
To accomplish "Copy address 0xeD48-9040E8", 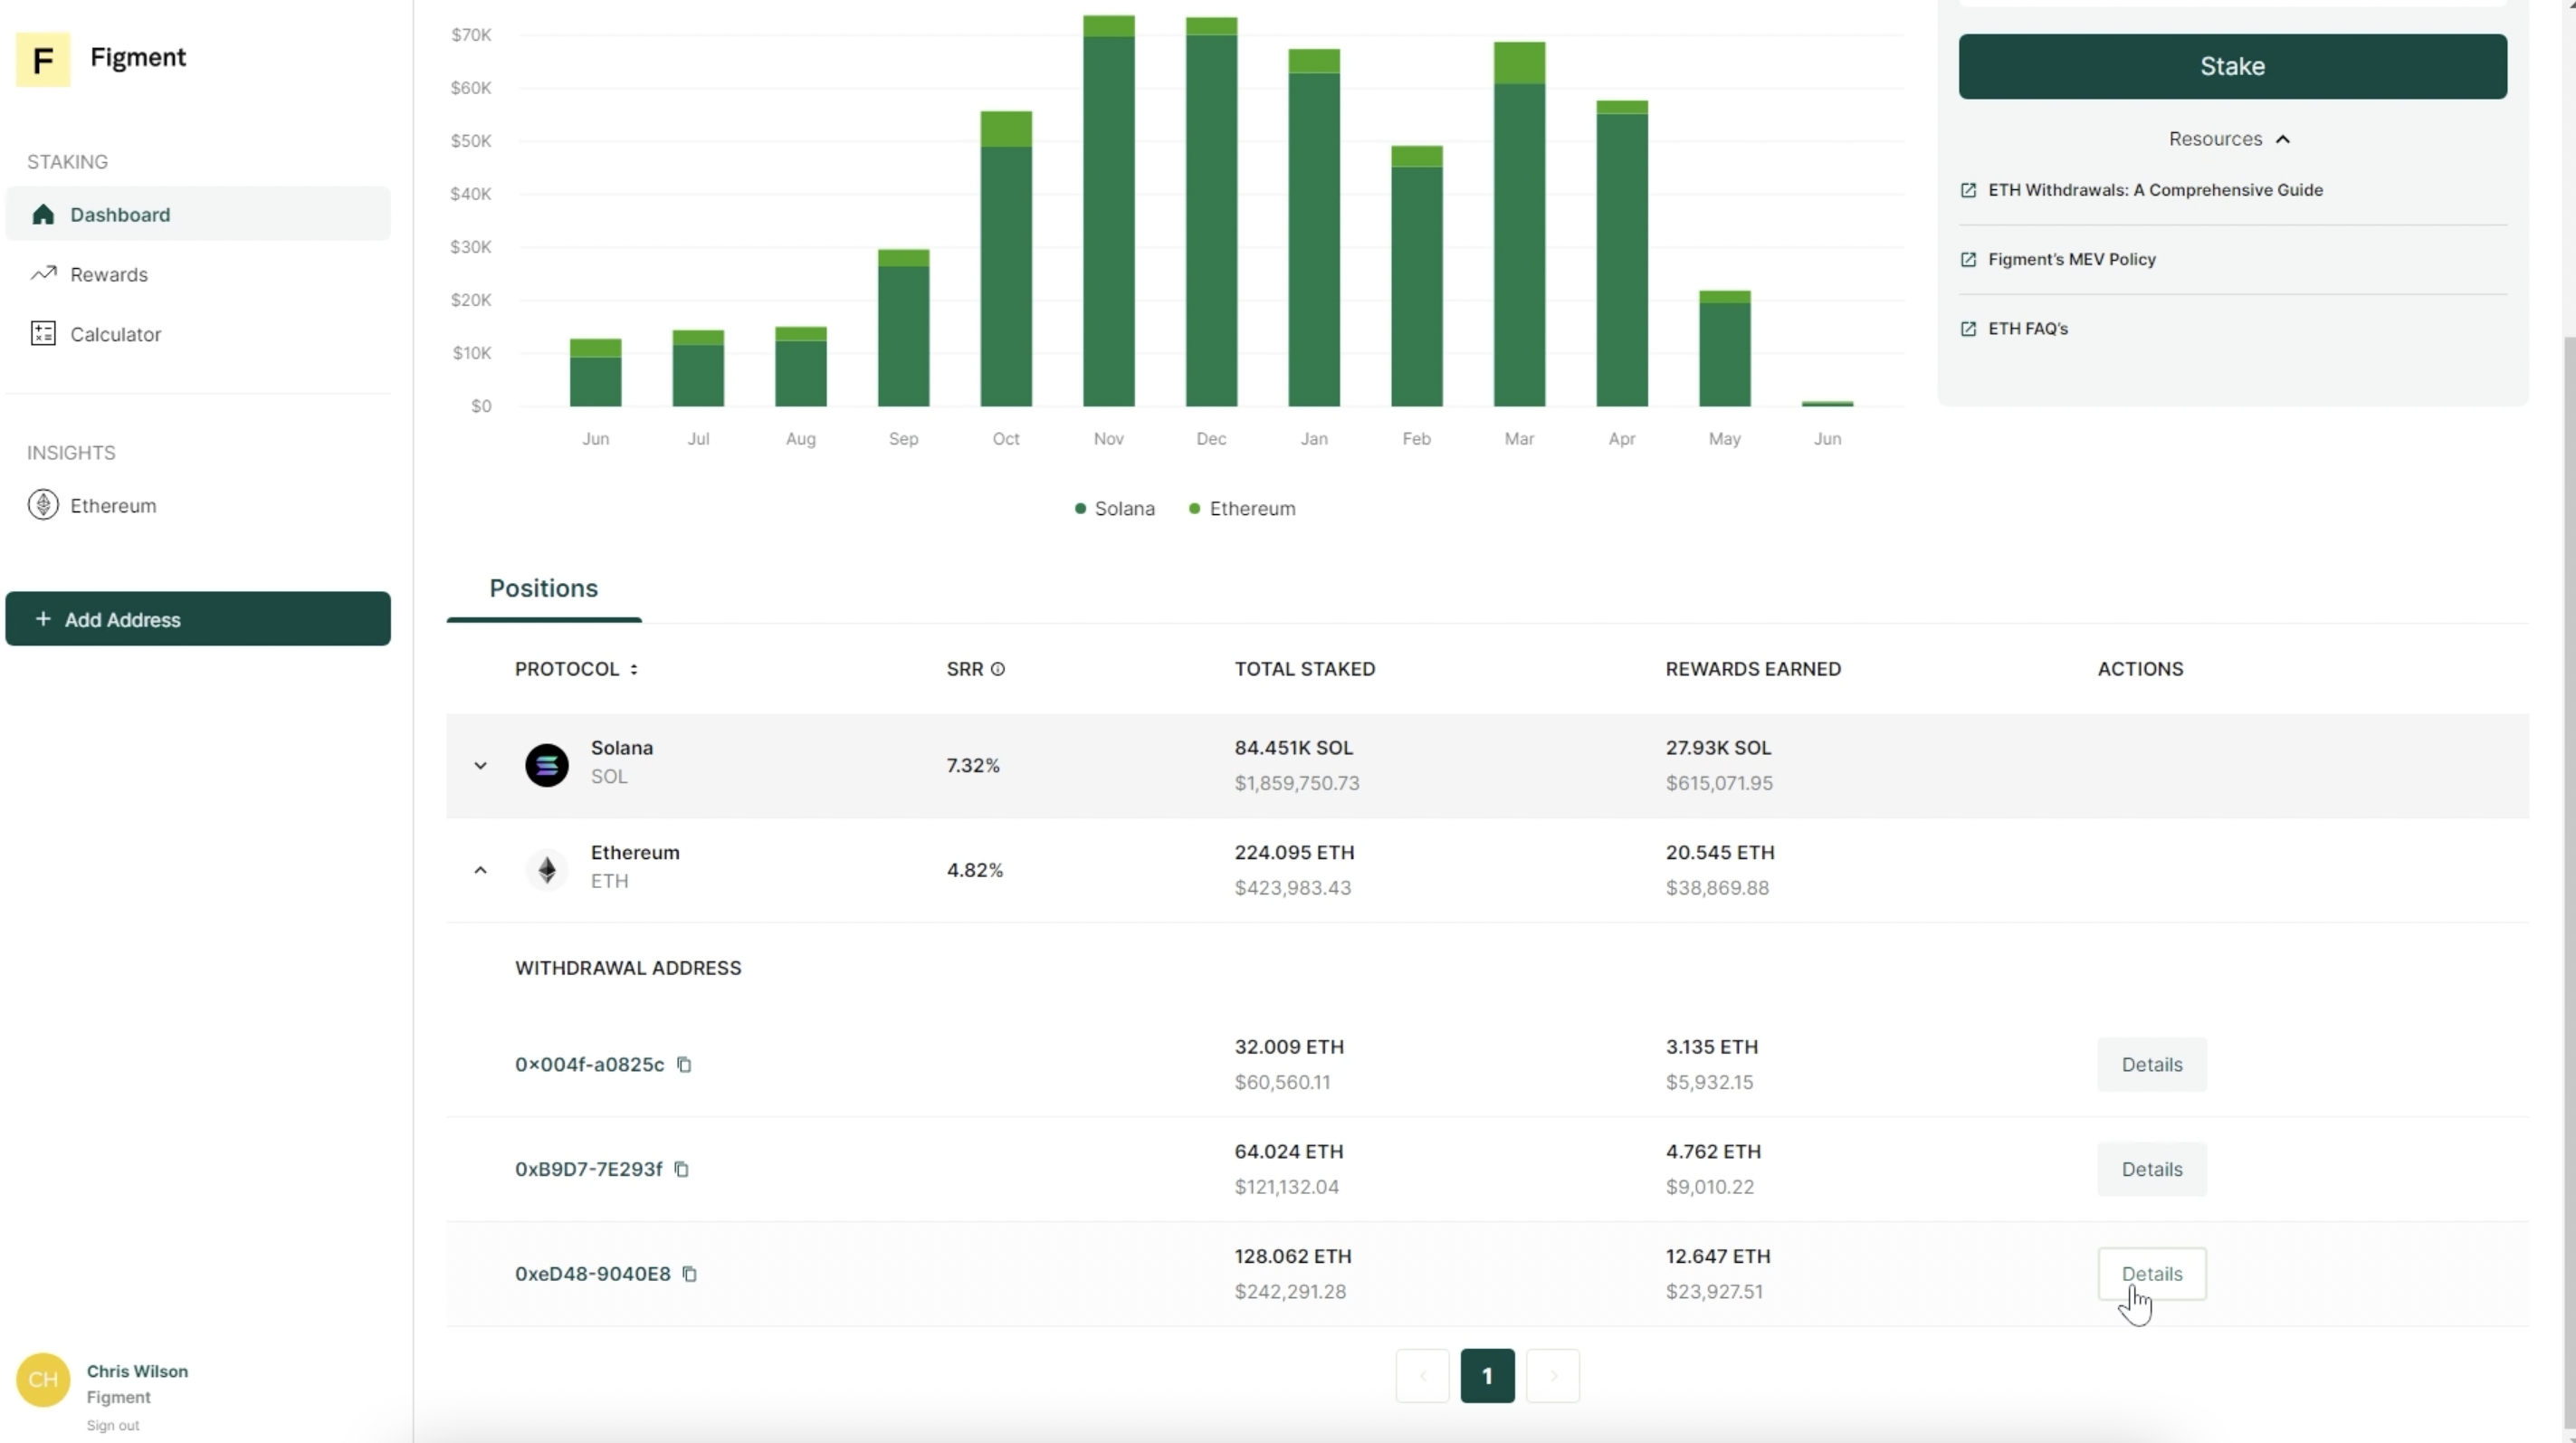I will tap(690, 1274).
